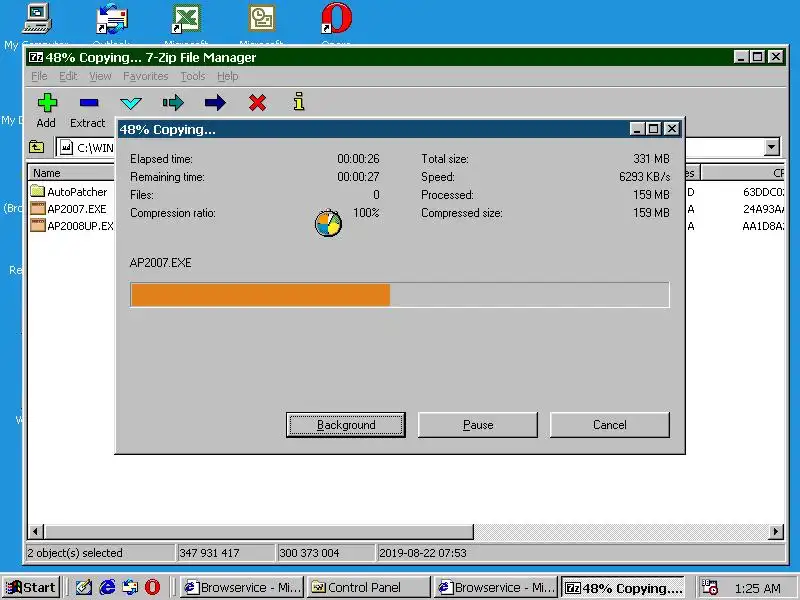Image resolution: width=800 pixels, height=600 pixels.
Task: Open the My Computer desktop icon
Action: point(37,19)
